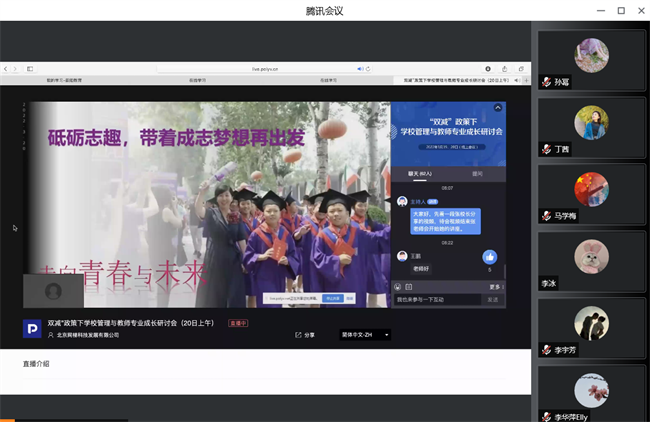Click the muted mic icon beside 马学梅

(546, 216)
